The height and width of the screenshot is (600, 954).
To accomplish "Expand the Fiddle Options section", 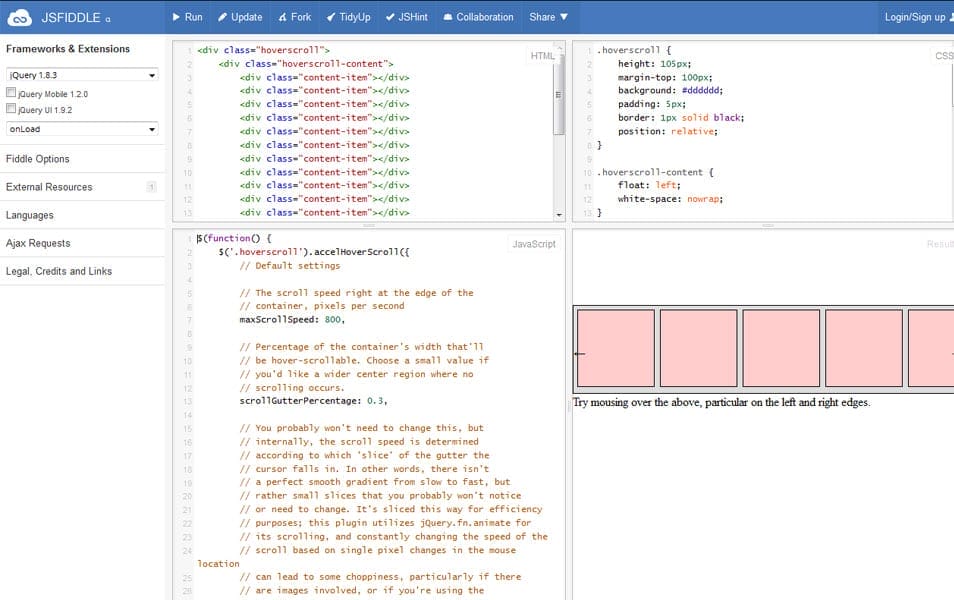I will click(x=38, y=159).
